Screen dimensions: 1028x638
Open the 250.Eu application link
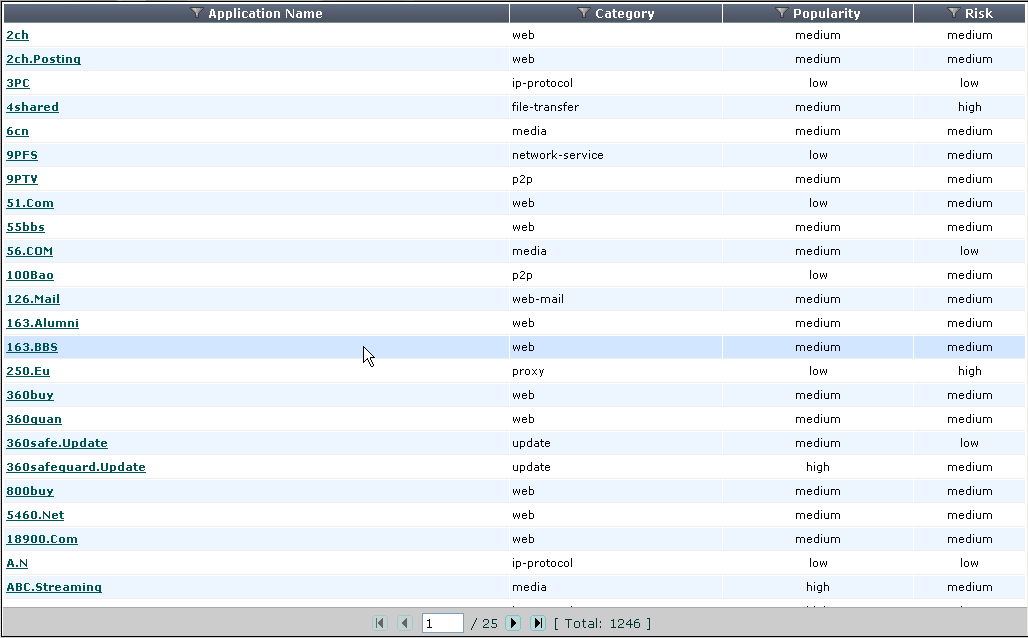point(28,371)
